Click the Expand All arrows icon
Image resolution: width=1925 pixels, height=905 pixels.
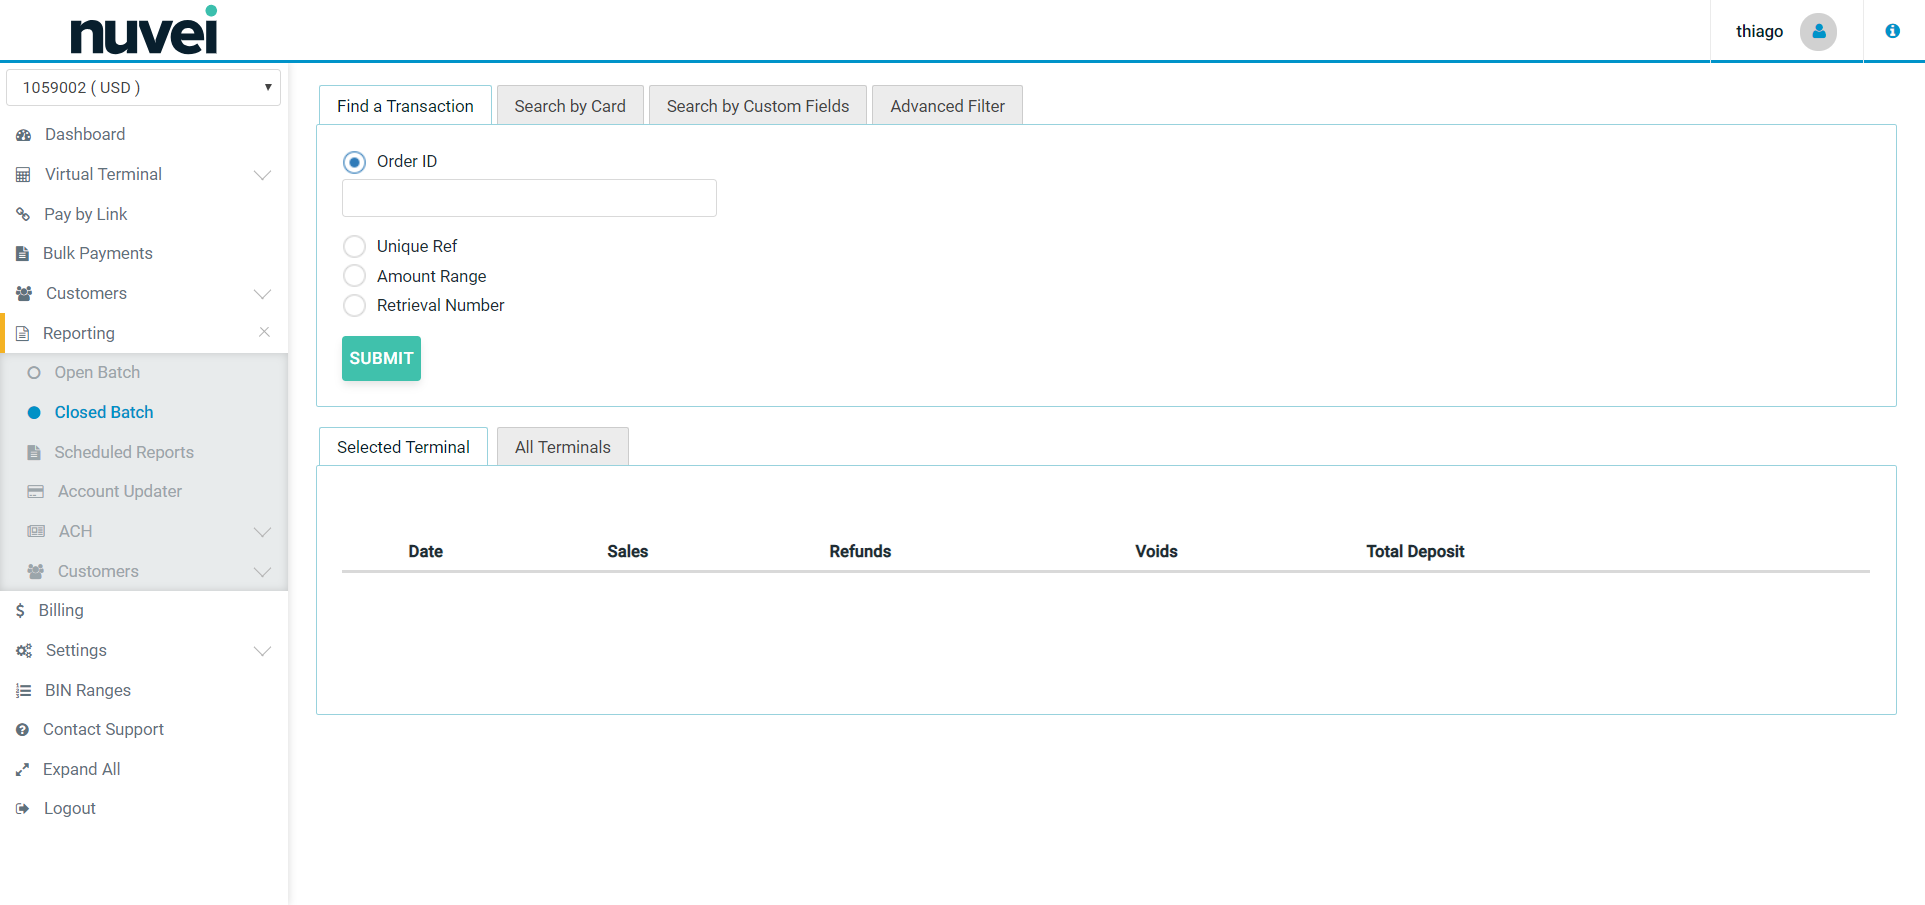click(x=23, y=769)
